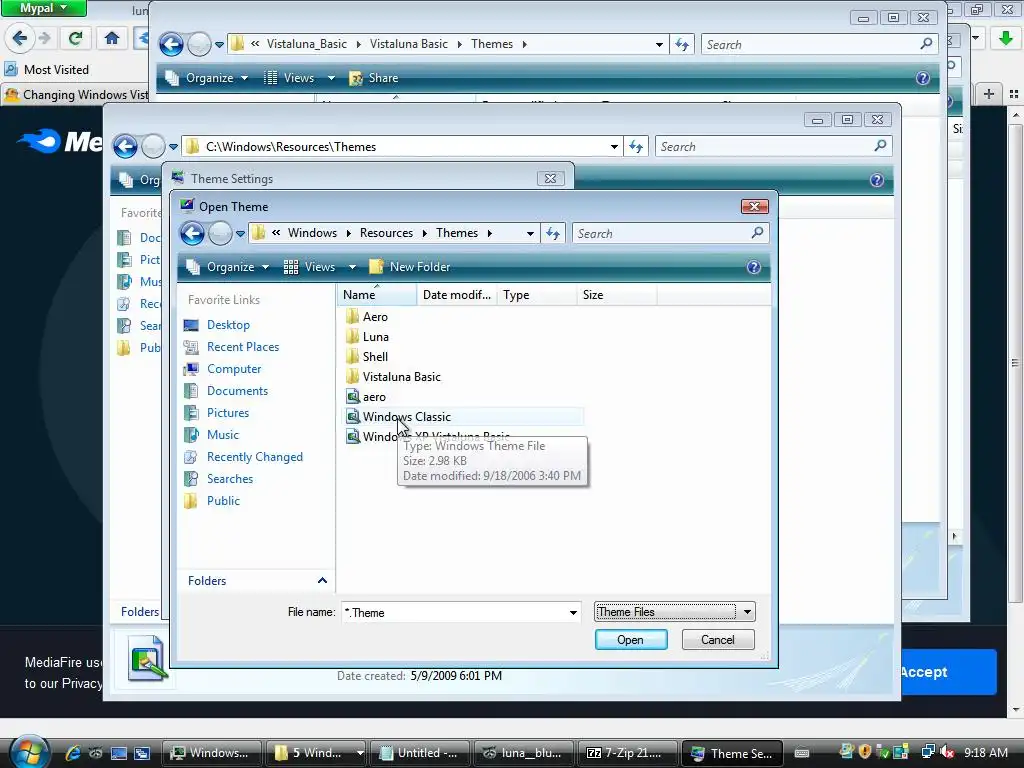The height and width of the screenshot is (768, 1024).
Task: Open Organize menu in Open Theme dialog
Action: [227, 267]
